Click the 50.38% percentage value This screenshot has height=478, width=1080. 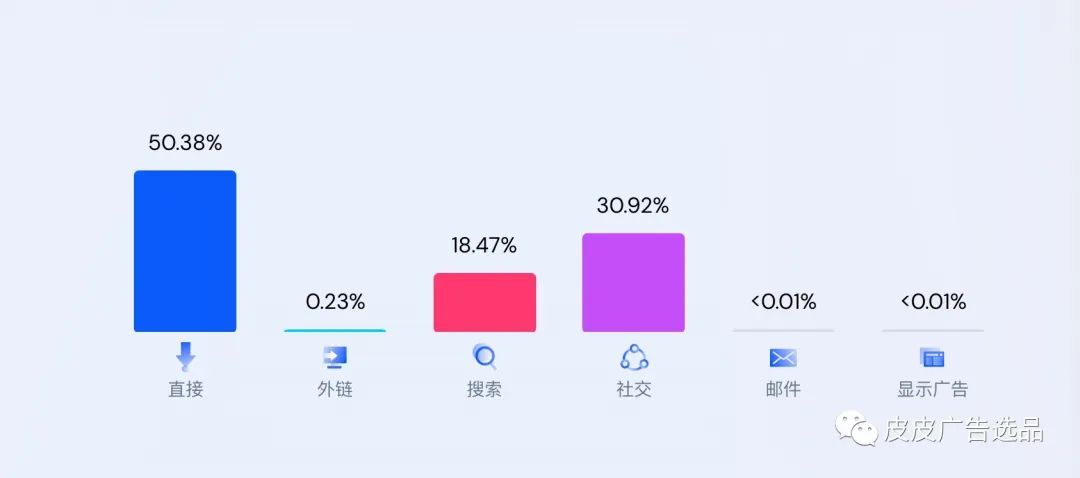pyautogui.click(x=185, y=143)
